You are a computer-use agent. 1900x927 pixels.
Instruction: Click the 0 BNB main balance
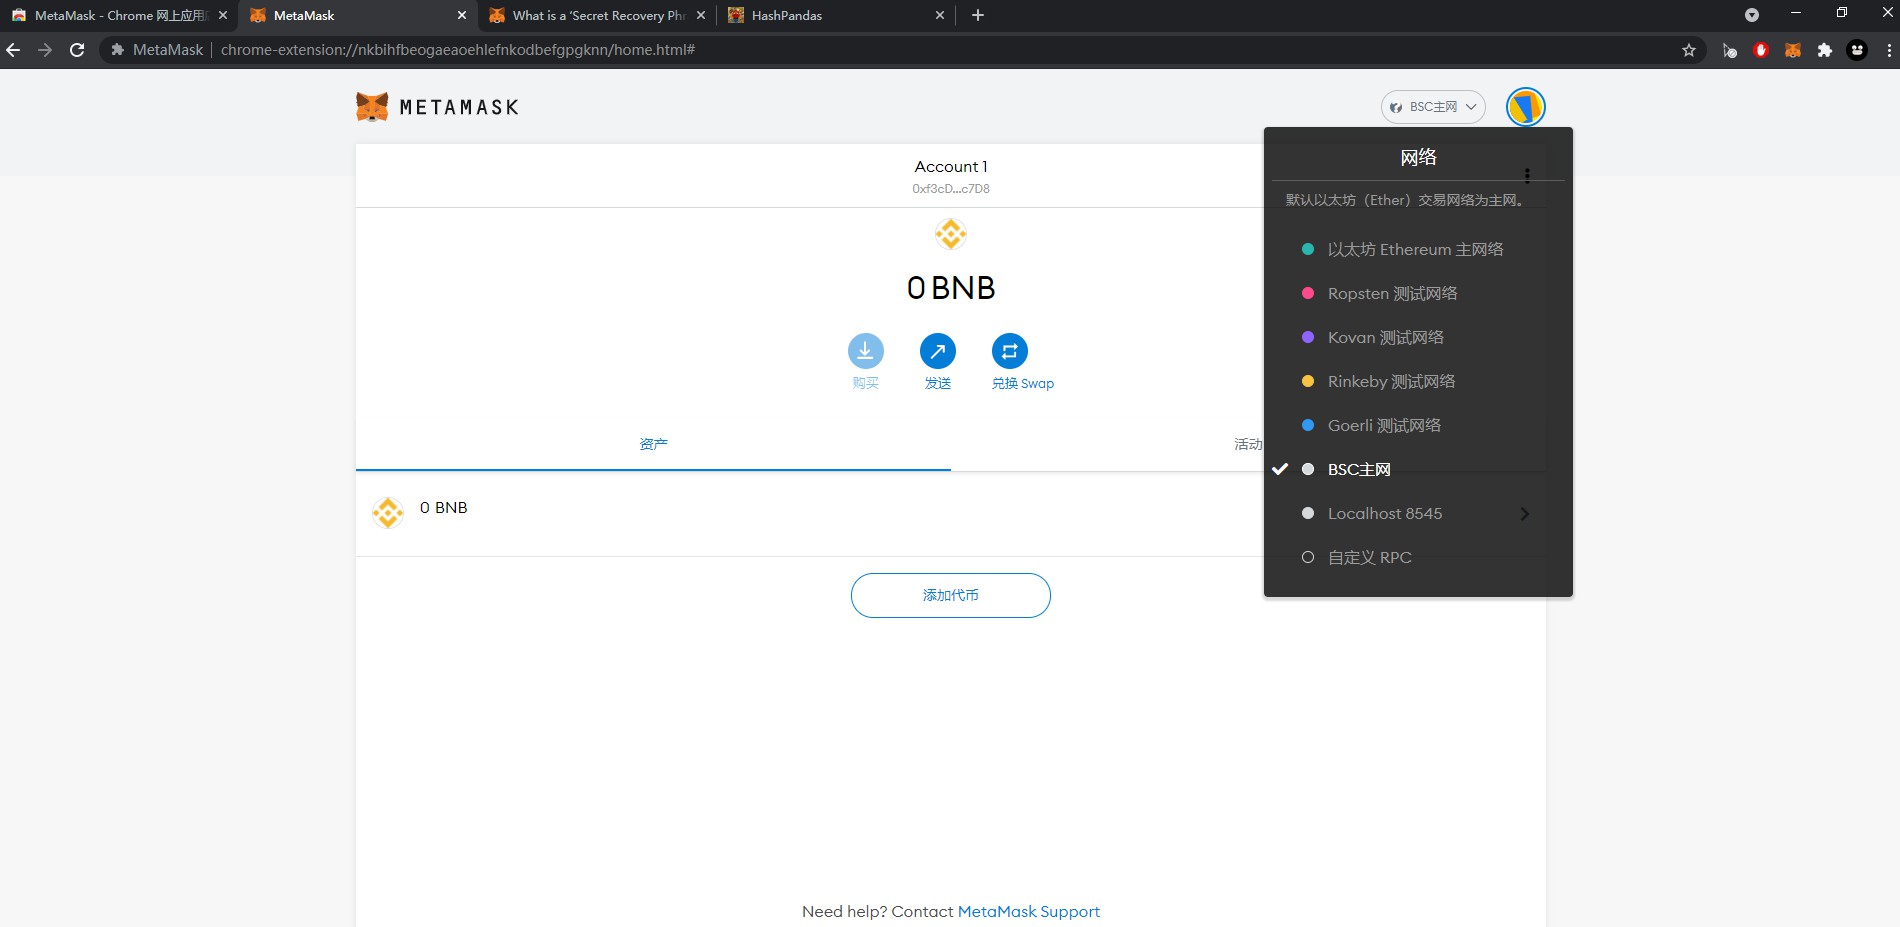pyautogui.click(x=951, y=288)
